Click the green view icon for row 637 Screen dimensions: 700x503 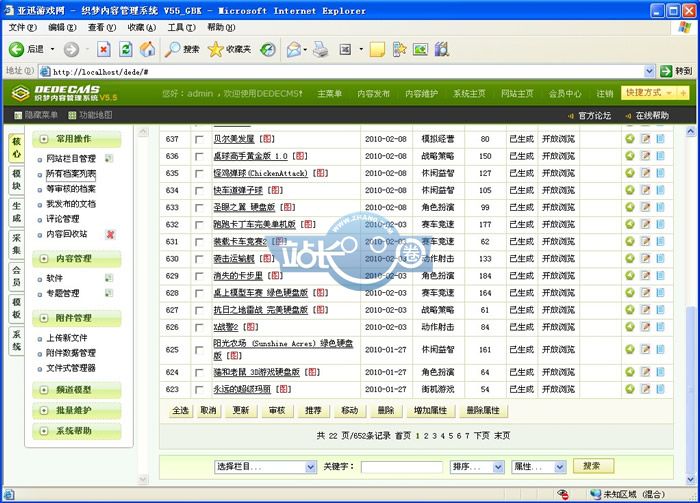tap(630, 139)
